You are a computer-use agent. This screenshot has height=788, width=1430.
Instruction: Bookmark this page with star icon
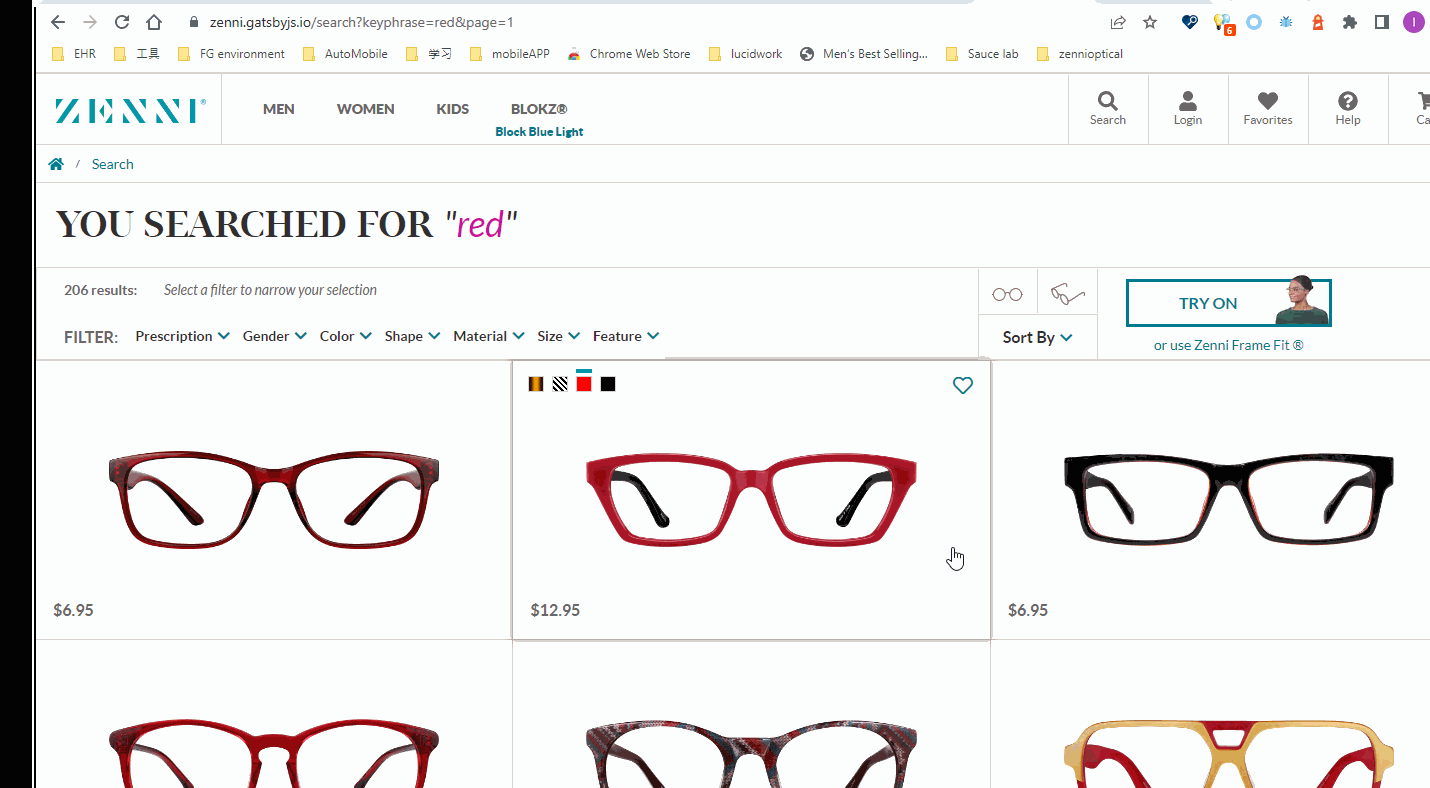coord(1150,22)
